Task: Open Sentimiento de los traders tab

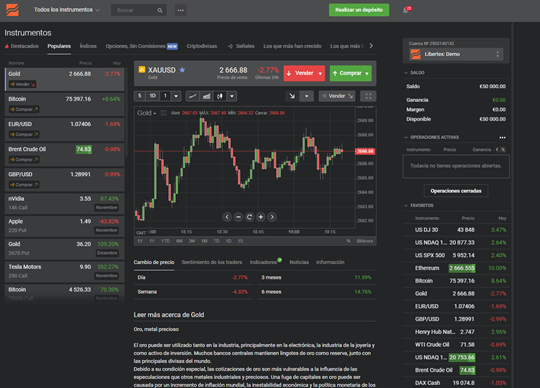Action: (212, 262)
